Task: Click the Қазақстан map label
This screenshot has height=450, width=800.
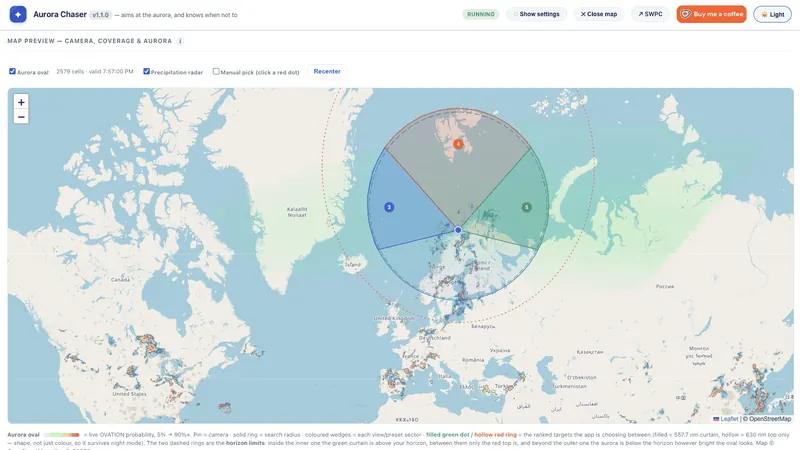Action: (x=590, y=352)
